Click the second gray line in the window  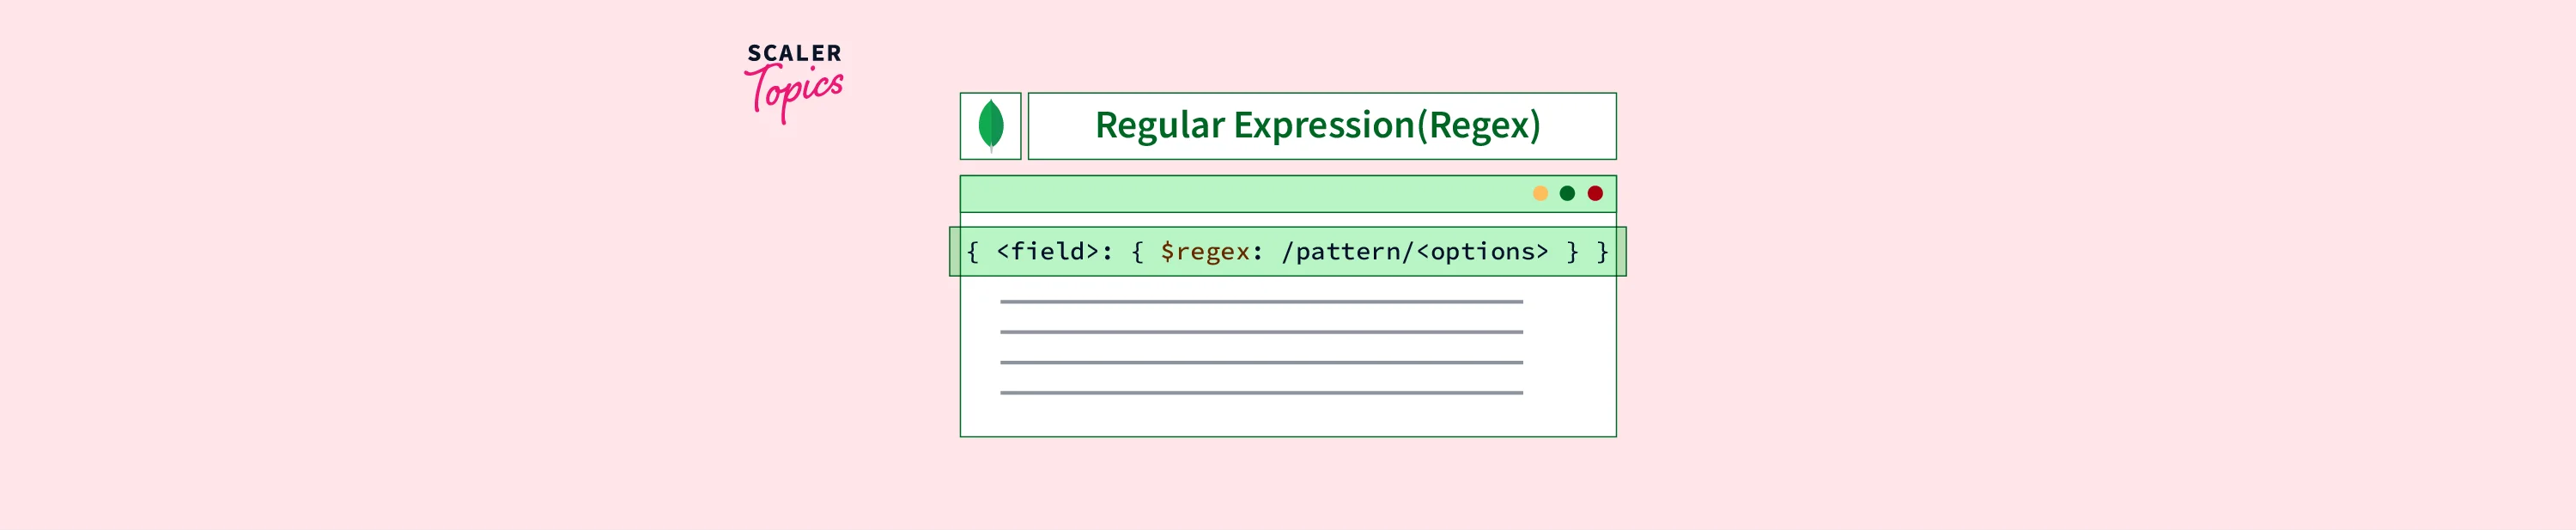point(1261,332)
